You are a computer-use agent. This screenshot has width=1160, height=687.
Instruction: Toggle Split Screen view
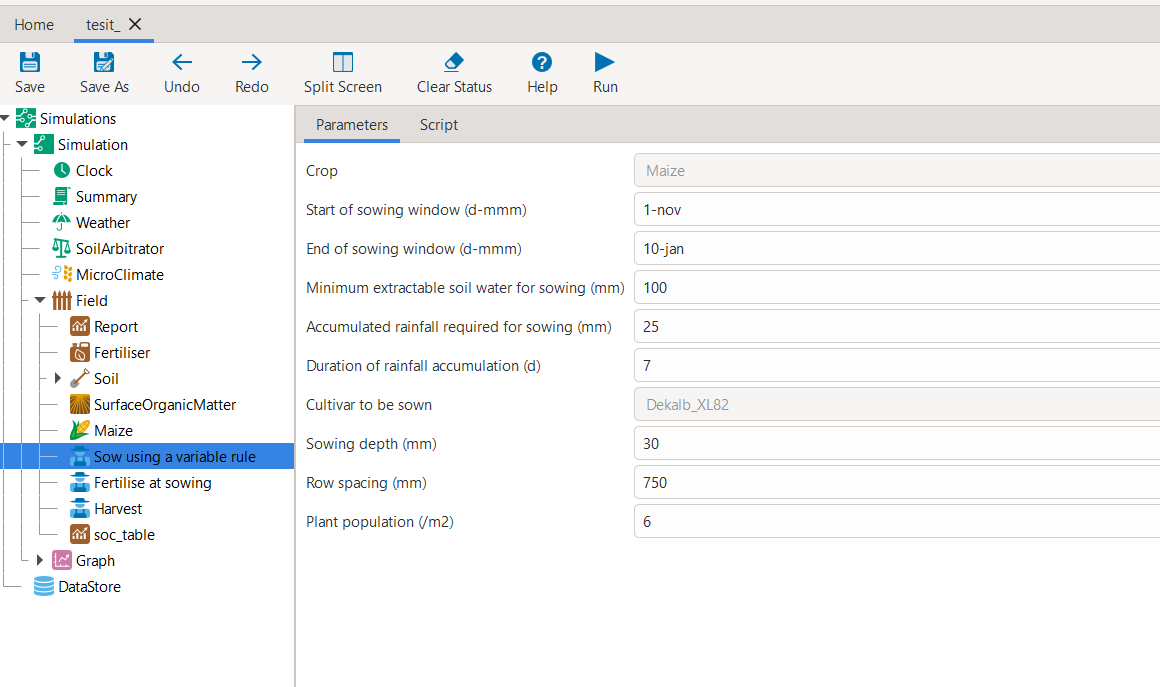[343, 63]
